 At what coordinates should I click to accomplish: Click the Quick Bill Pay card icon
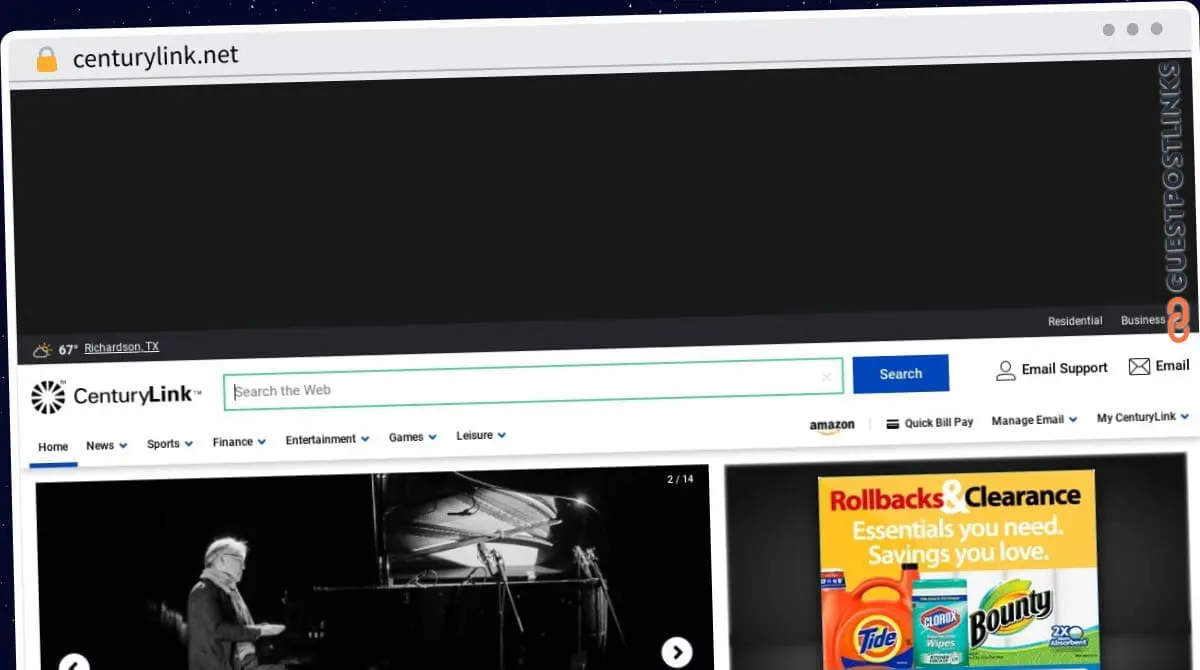pyautogui.click(x=893, y=423)
